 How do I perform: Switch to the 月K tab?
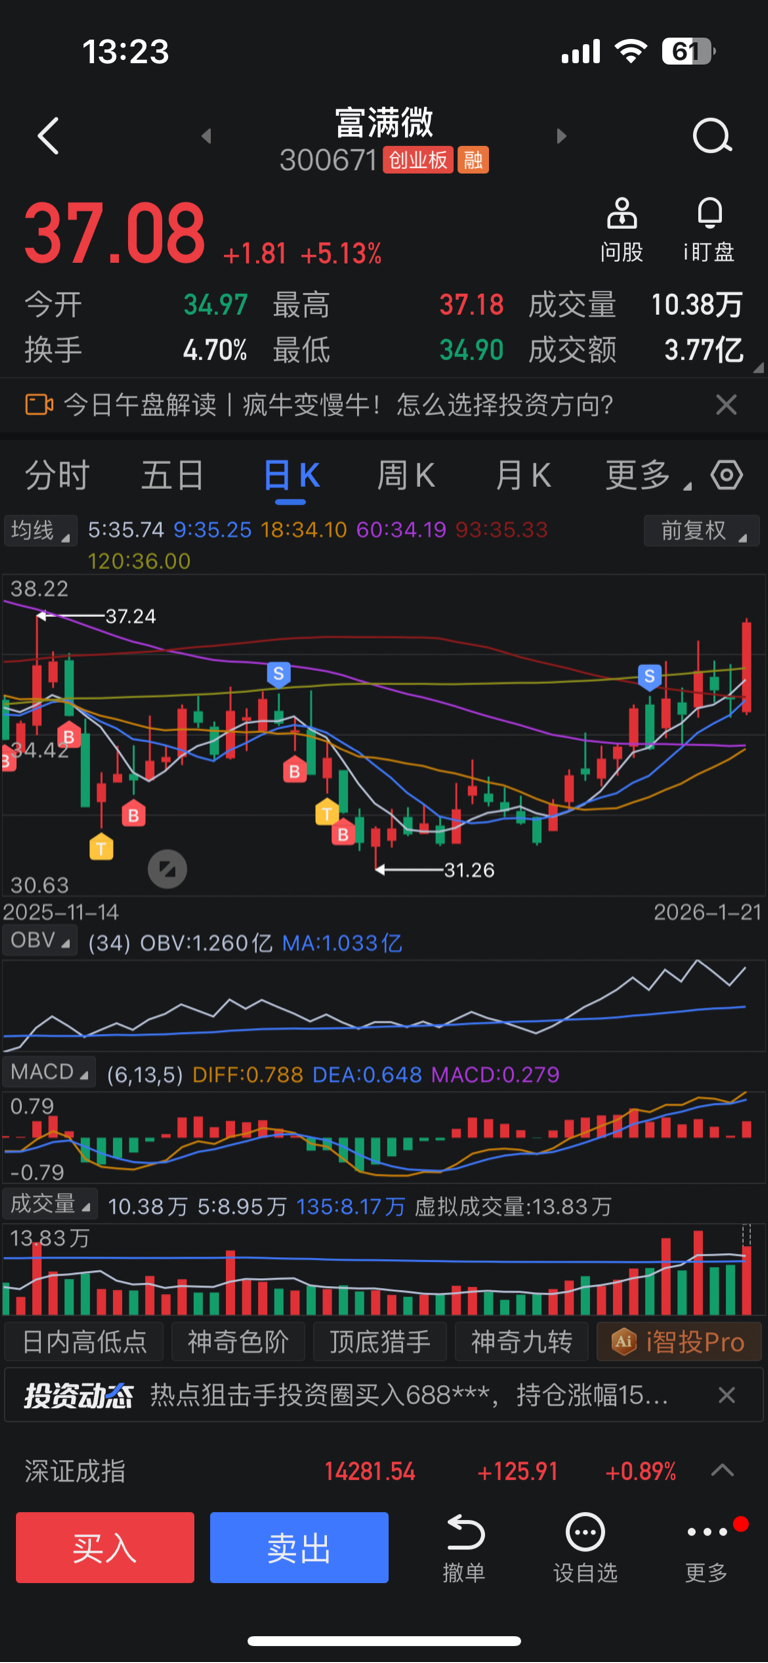click(523, 475)
